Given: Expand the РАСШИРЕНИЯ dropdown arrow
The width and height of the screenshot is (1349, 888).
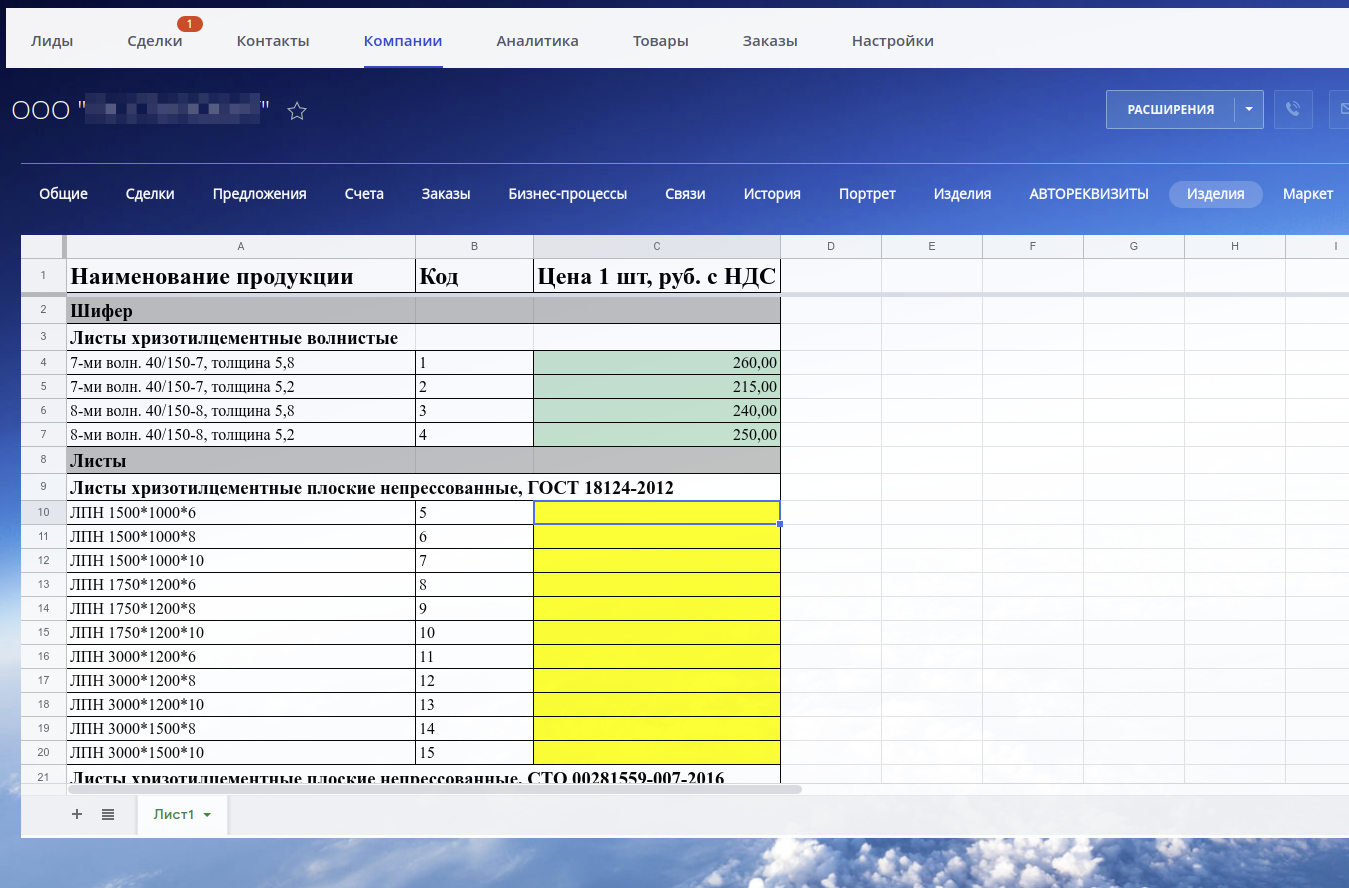Looking at the screenshot, I should click(x=1248, y=109).
